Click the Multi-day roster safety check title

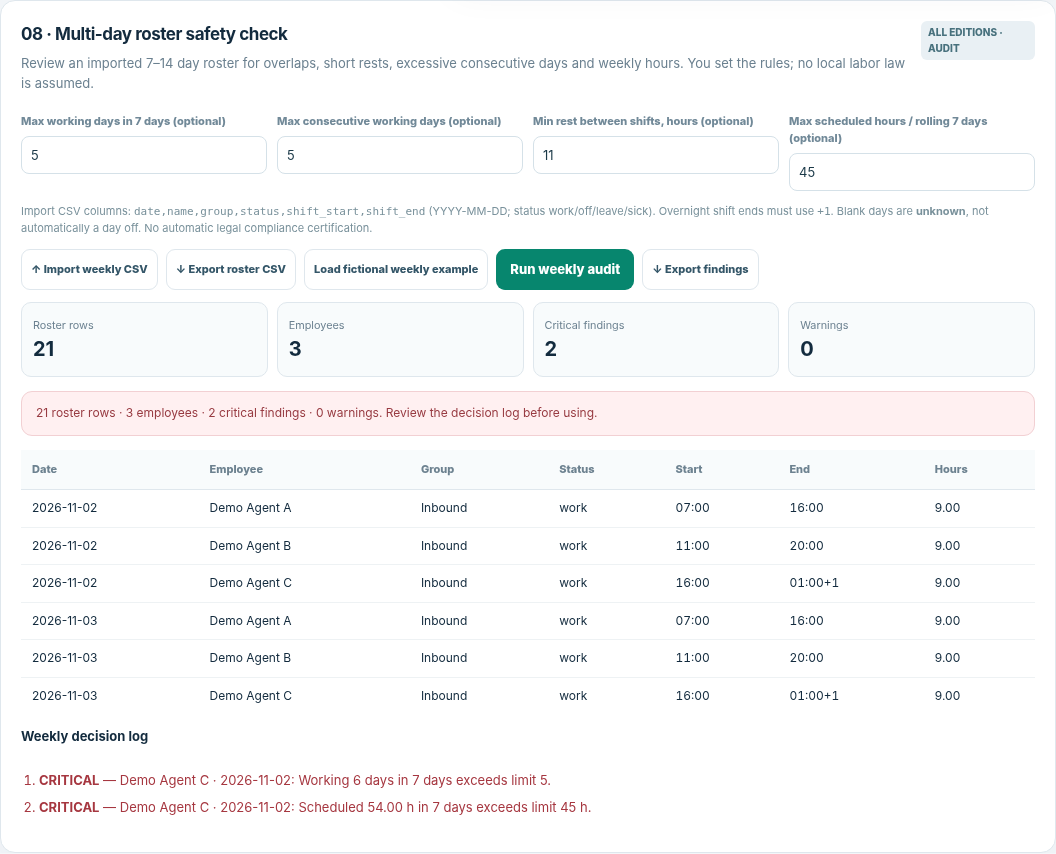click(154, 34)
